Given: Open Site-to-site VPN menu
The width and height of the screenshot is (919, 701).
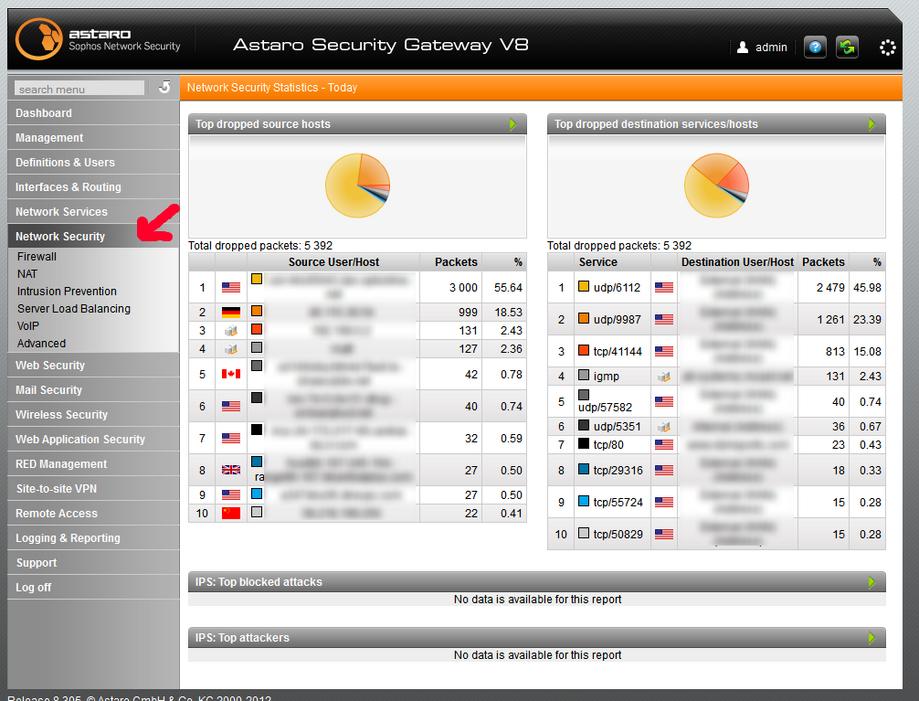Looking at the screenshot, I should pyautogui.click(x=93, y=488).
